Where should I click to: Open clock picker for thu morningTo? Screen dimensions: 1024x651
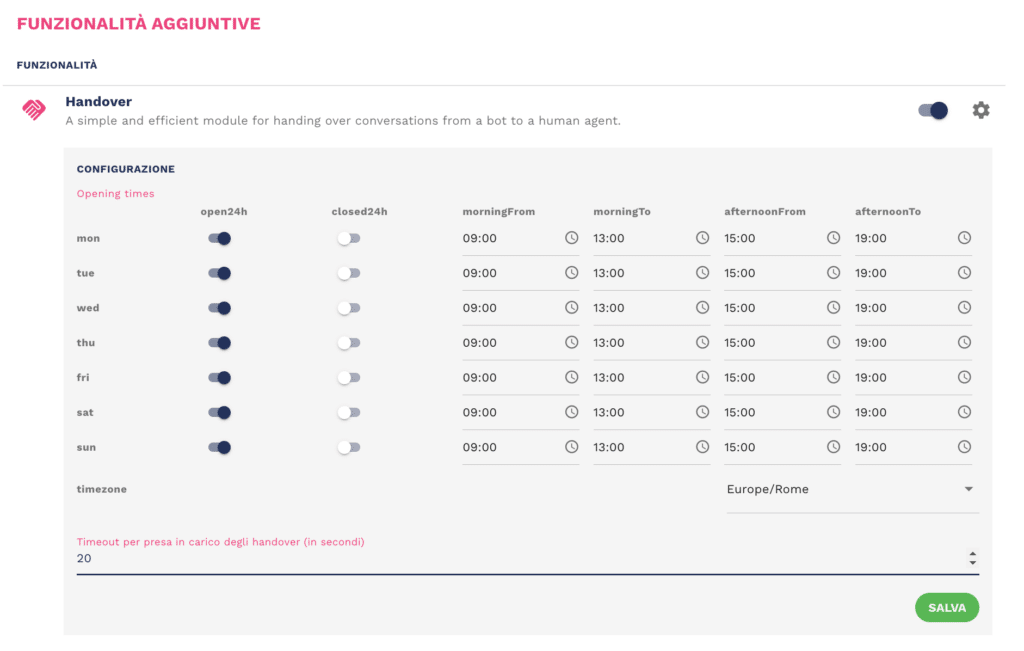click(702, 342)
